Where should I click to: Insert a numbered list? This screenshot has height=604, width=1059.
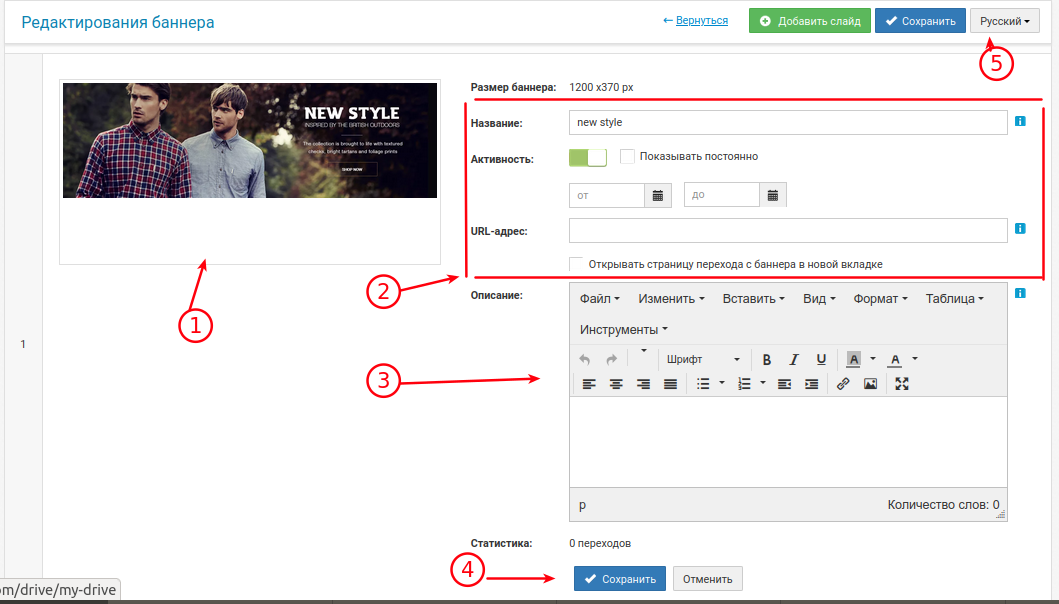[744, 384]
